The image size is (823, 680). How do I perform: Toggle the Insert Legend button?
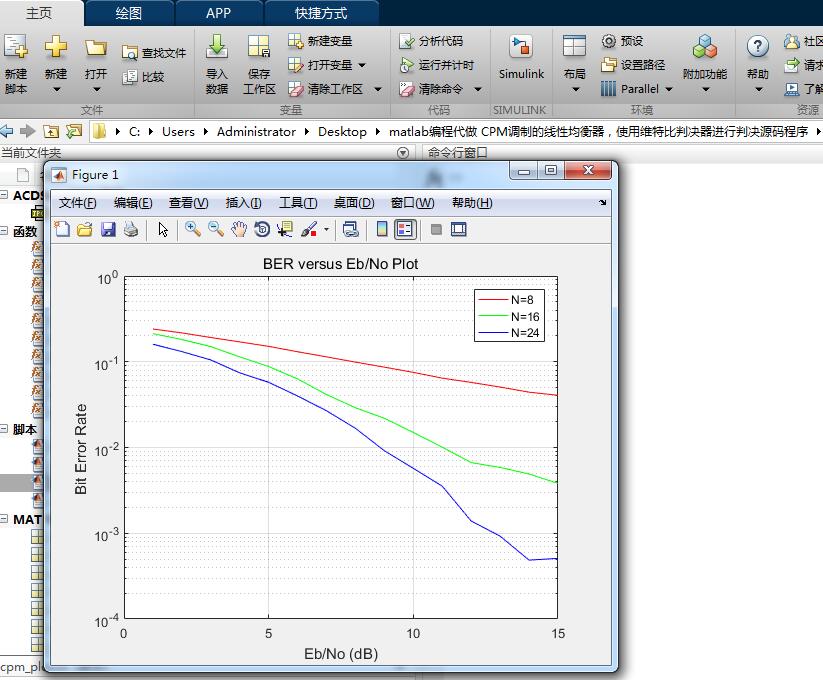(x=405, y=229)
